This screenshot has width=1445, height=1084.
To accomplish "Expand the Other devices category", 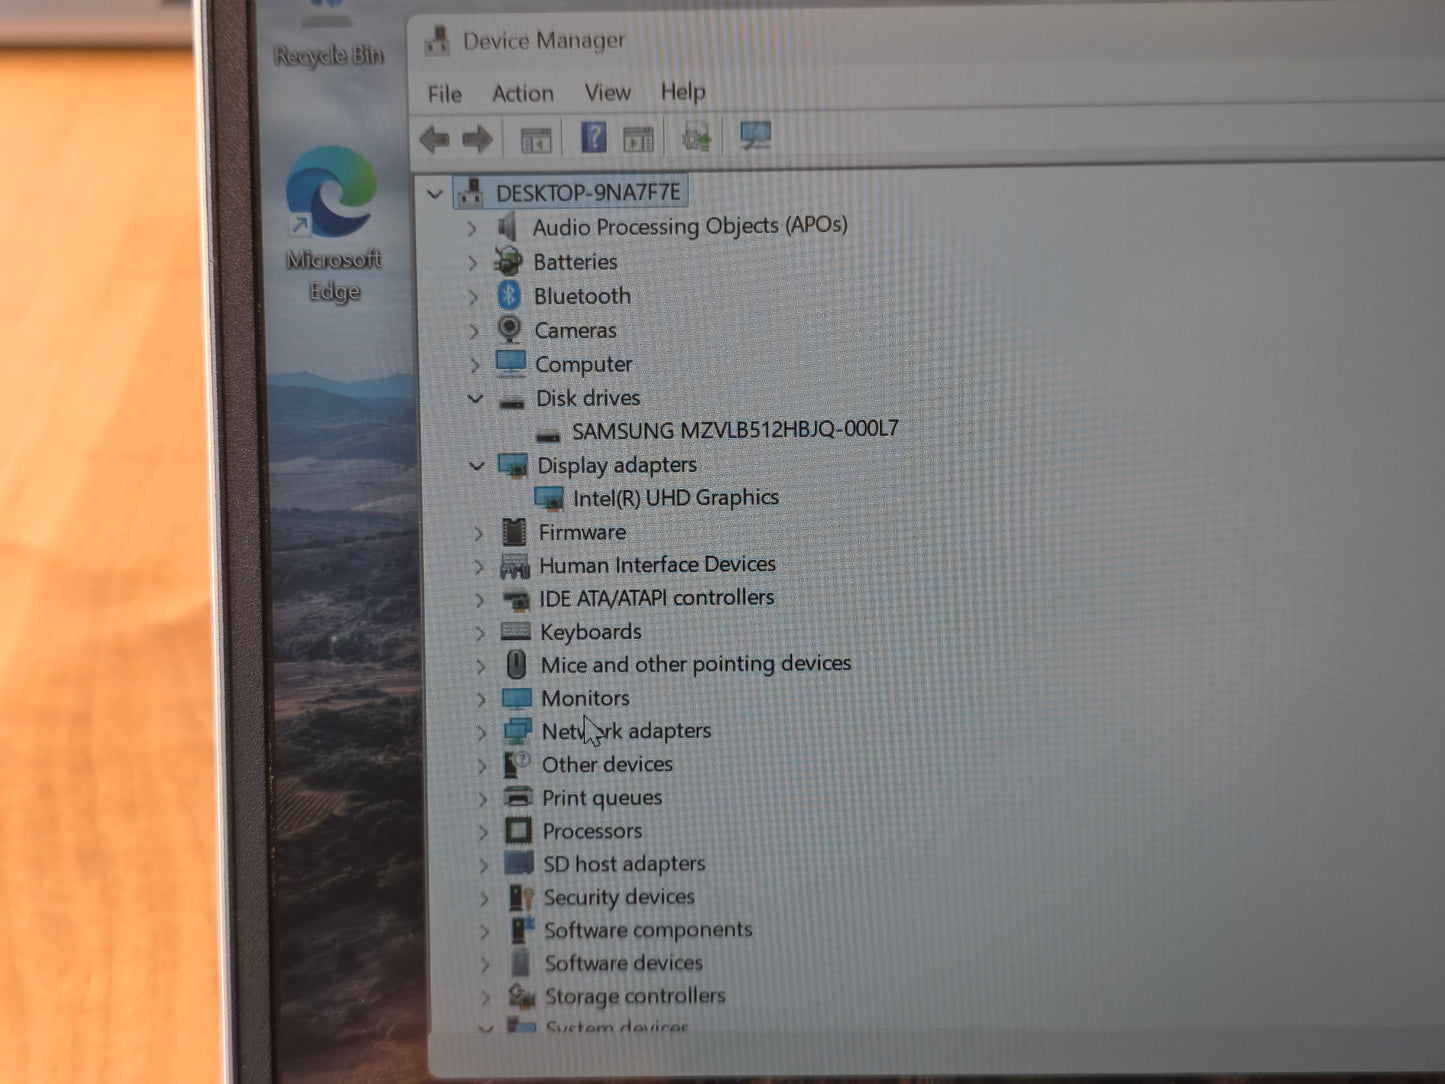I will coord(482,764).
